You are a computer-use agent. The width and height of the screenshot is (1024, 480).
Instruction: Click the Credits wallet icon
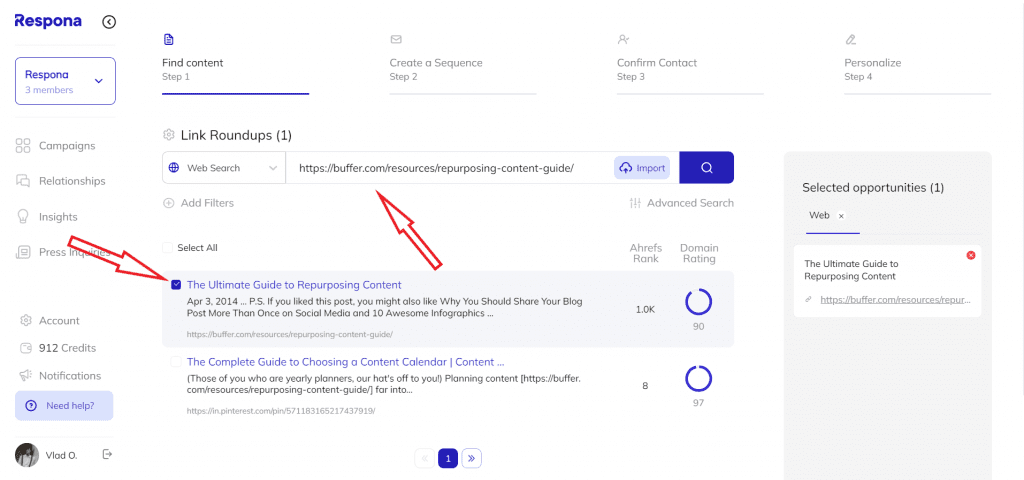point(25,348)
